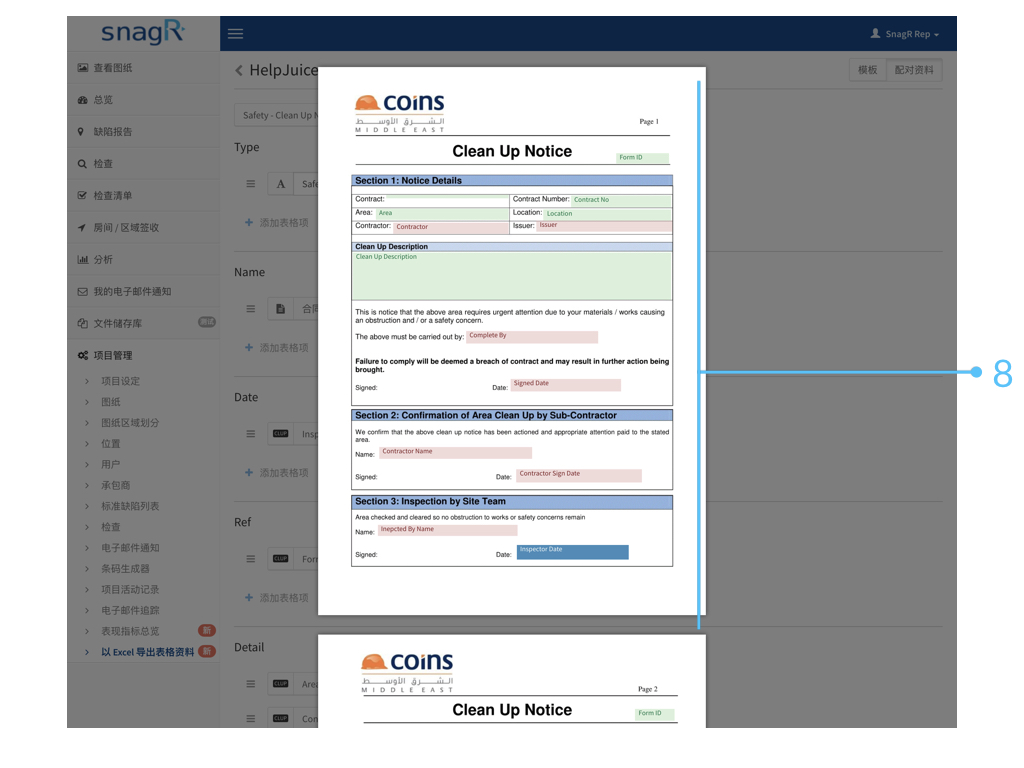Click the map pin icon beside 缺陷报告

tap(81, 132)
